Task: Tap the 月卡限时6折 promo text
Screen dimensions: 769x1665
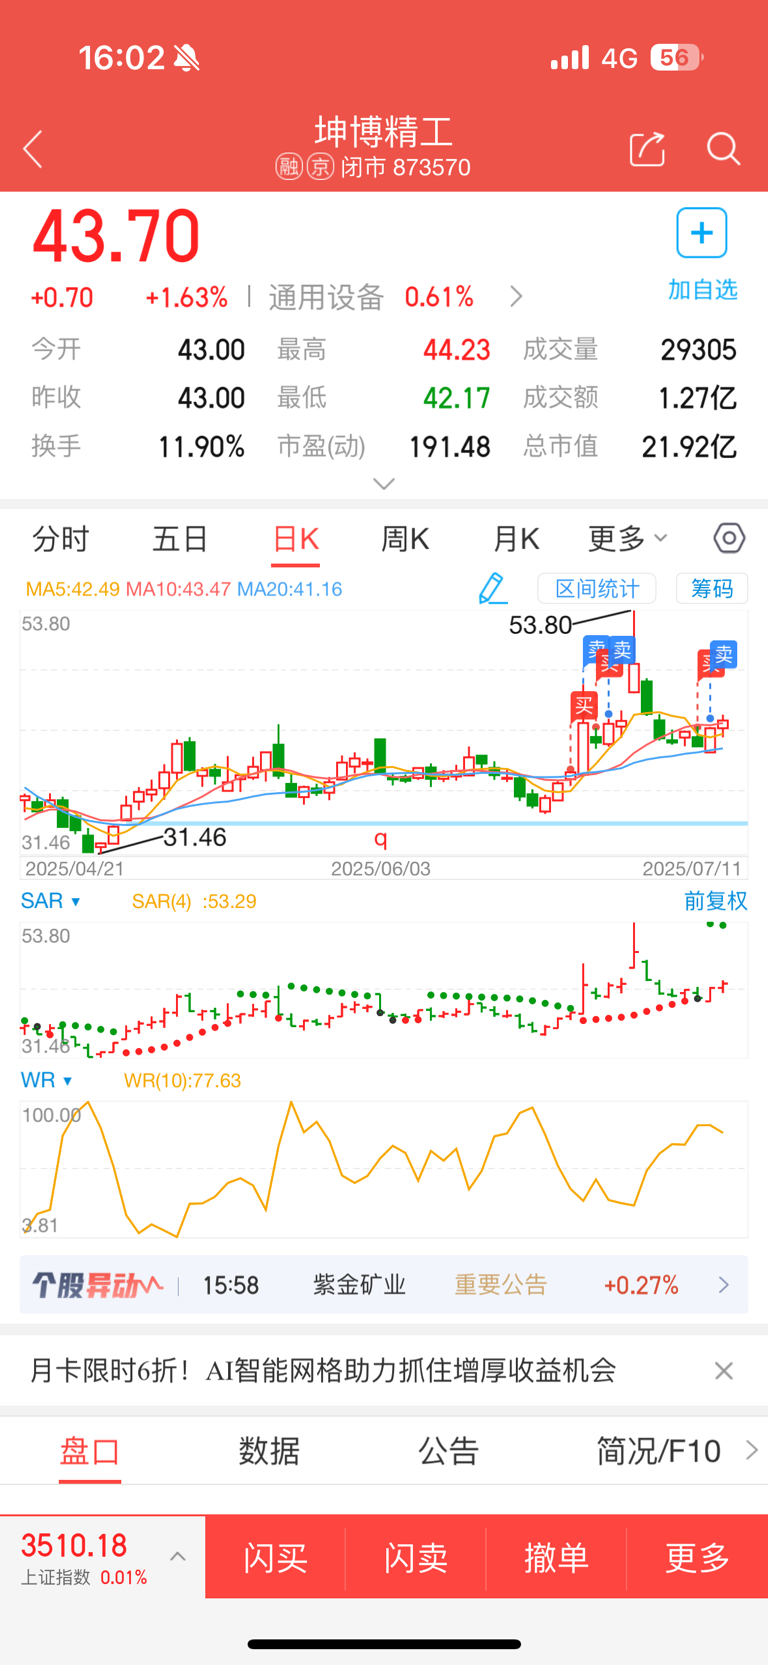Action: [322, 1371]
